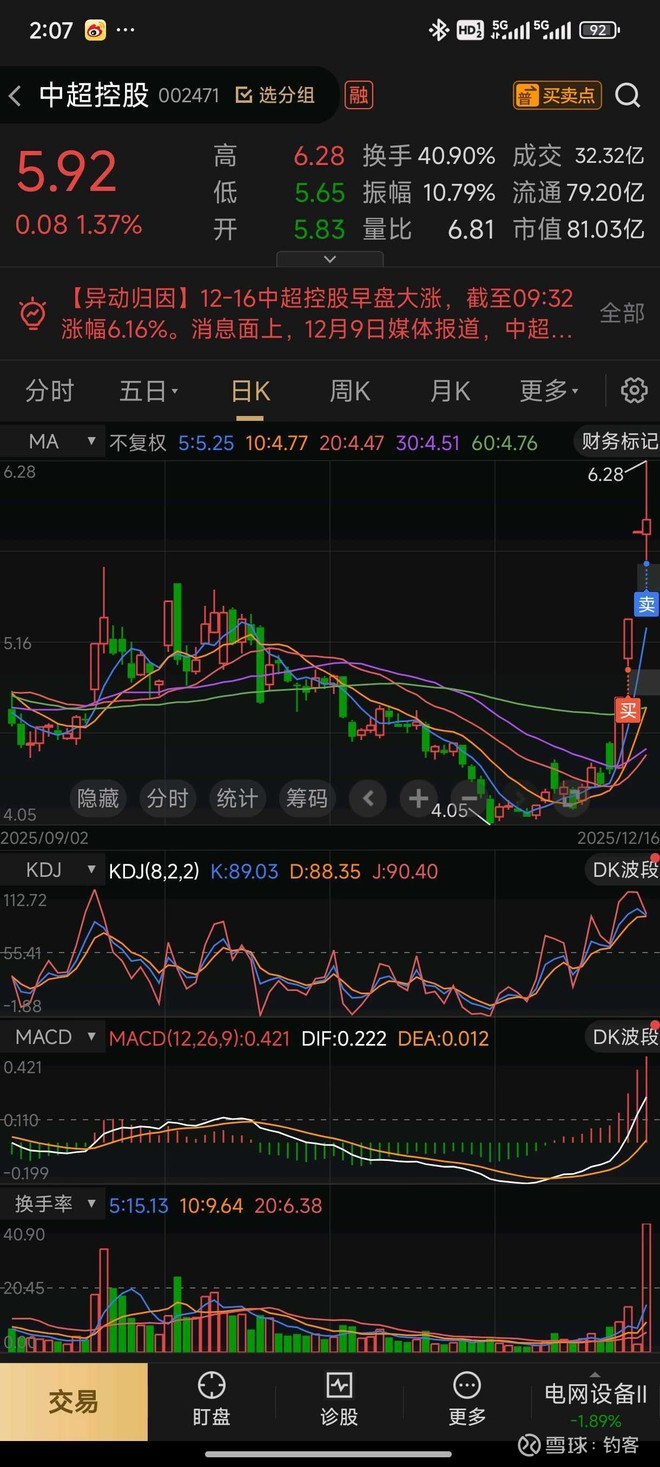
Task: Open the 五日 dropdown tab
Action: point(148,390)
